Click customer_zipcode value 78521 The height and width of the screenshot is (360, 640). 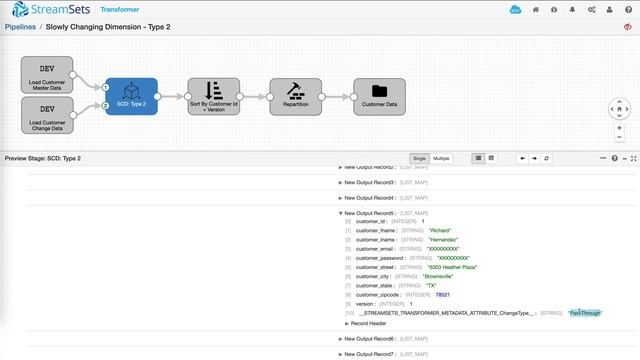442,295
